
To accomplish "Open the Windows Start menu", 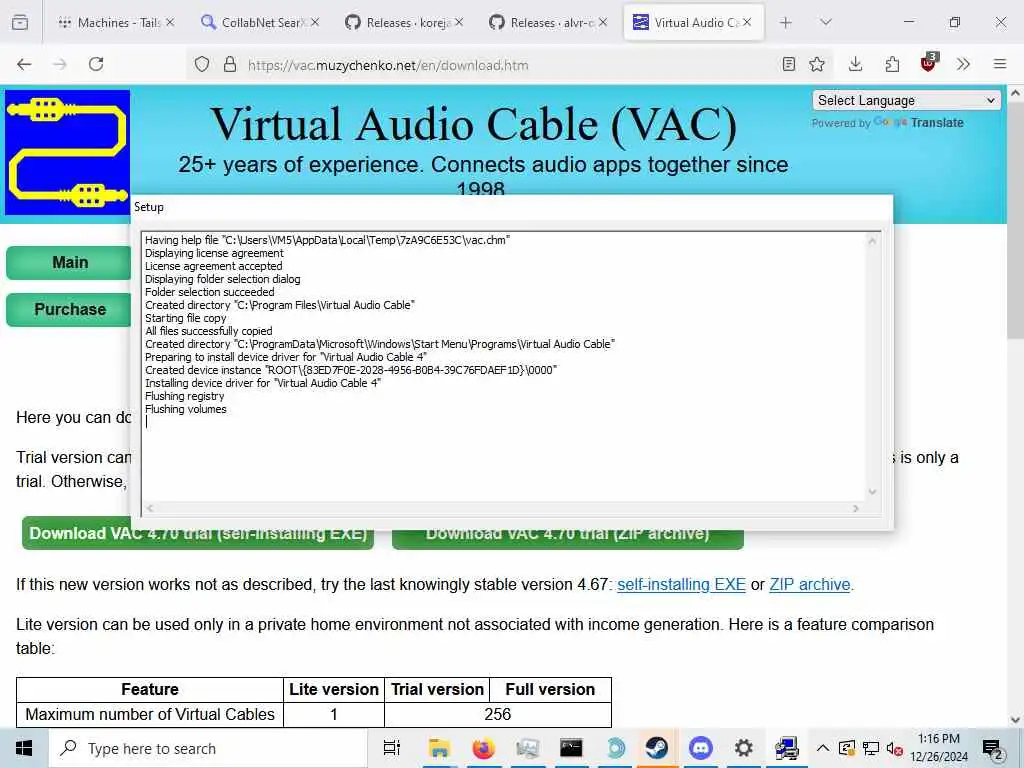I will (x=24, y=748).
